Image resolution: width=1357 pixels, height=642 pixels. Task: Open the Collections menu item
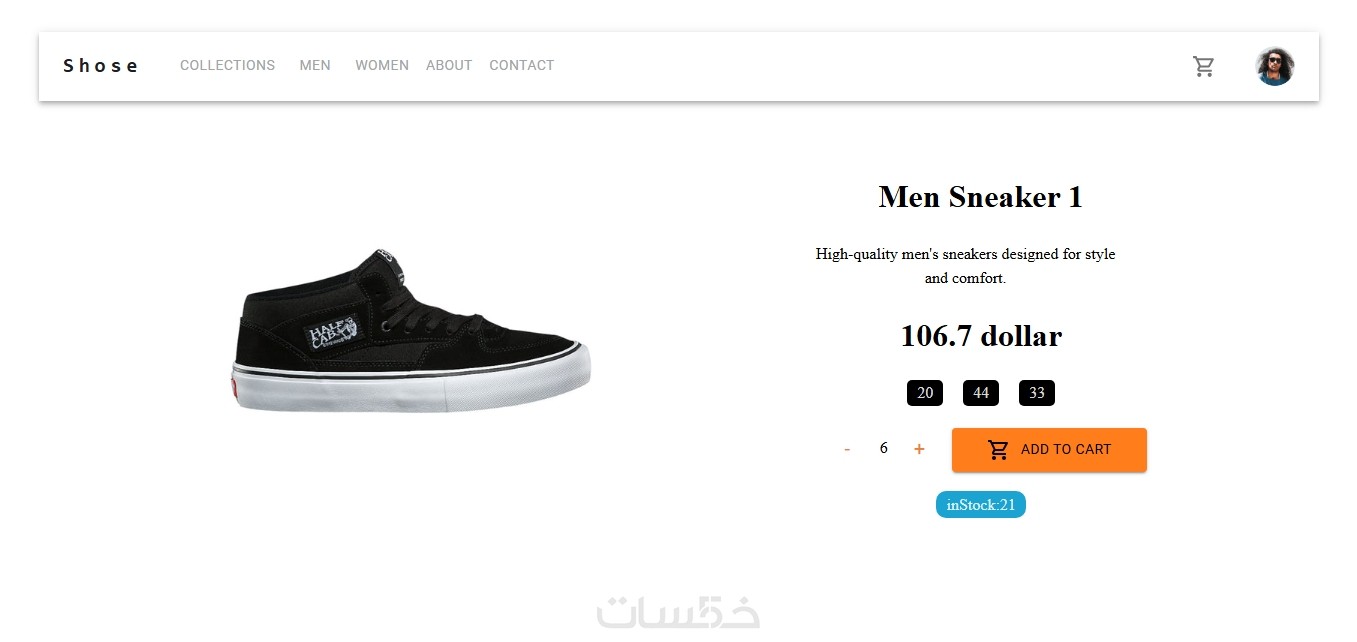(x=227, y=66)
